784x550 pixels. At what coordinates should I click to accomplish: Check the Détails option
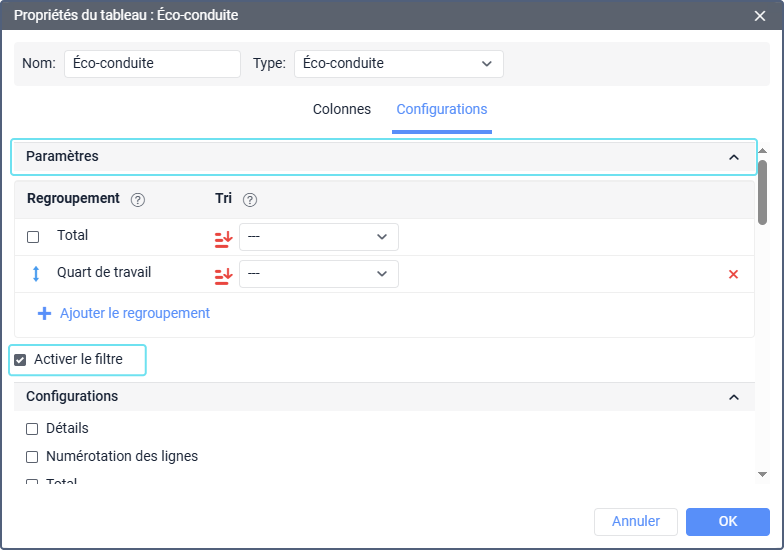pyautogui.click(x=32, y=429)
